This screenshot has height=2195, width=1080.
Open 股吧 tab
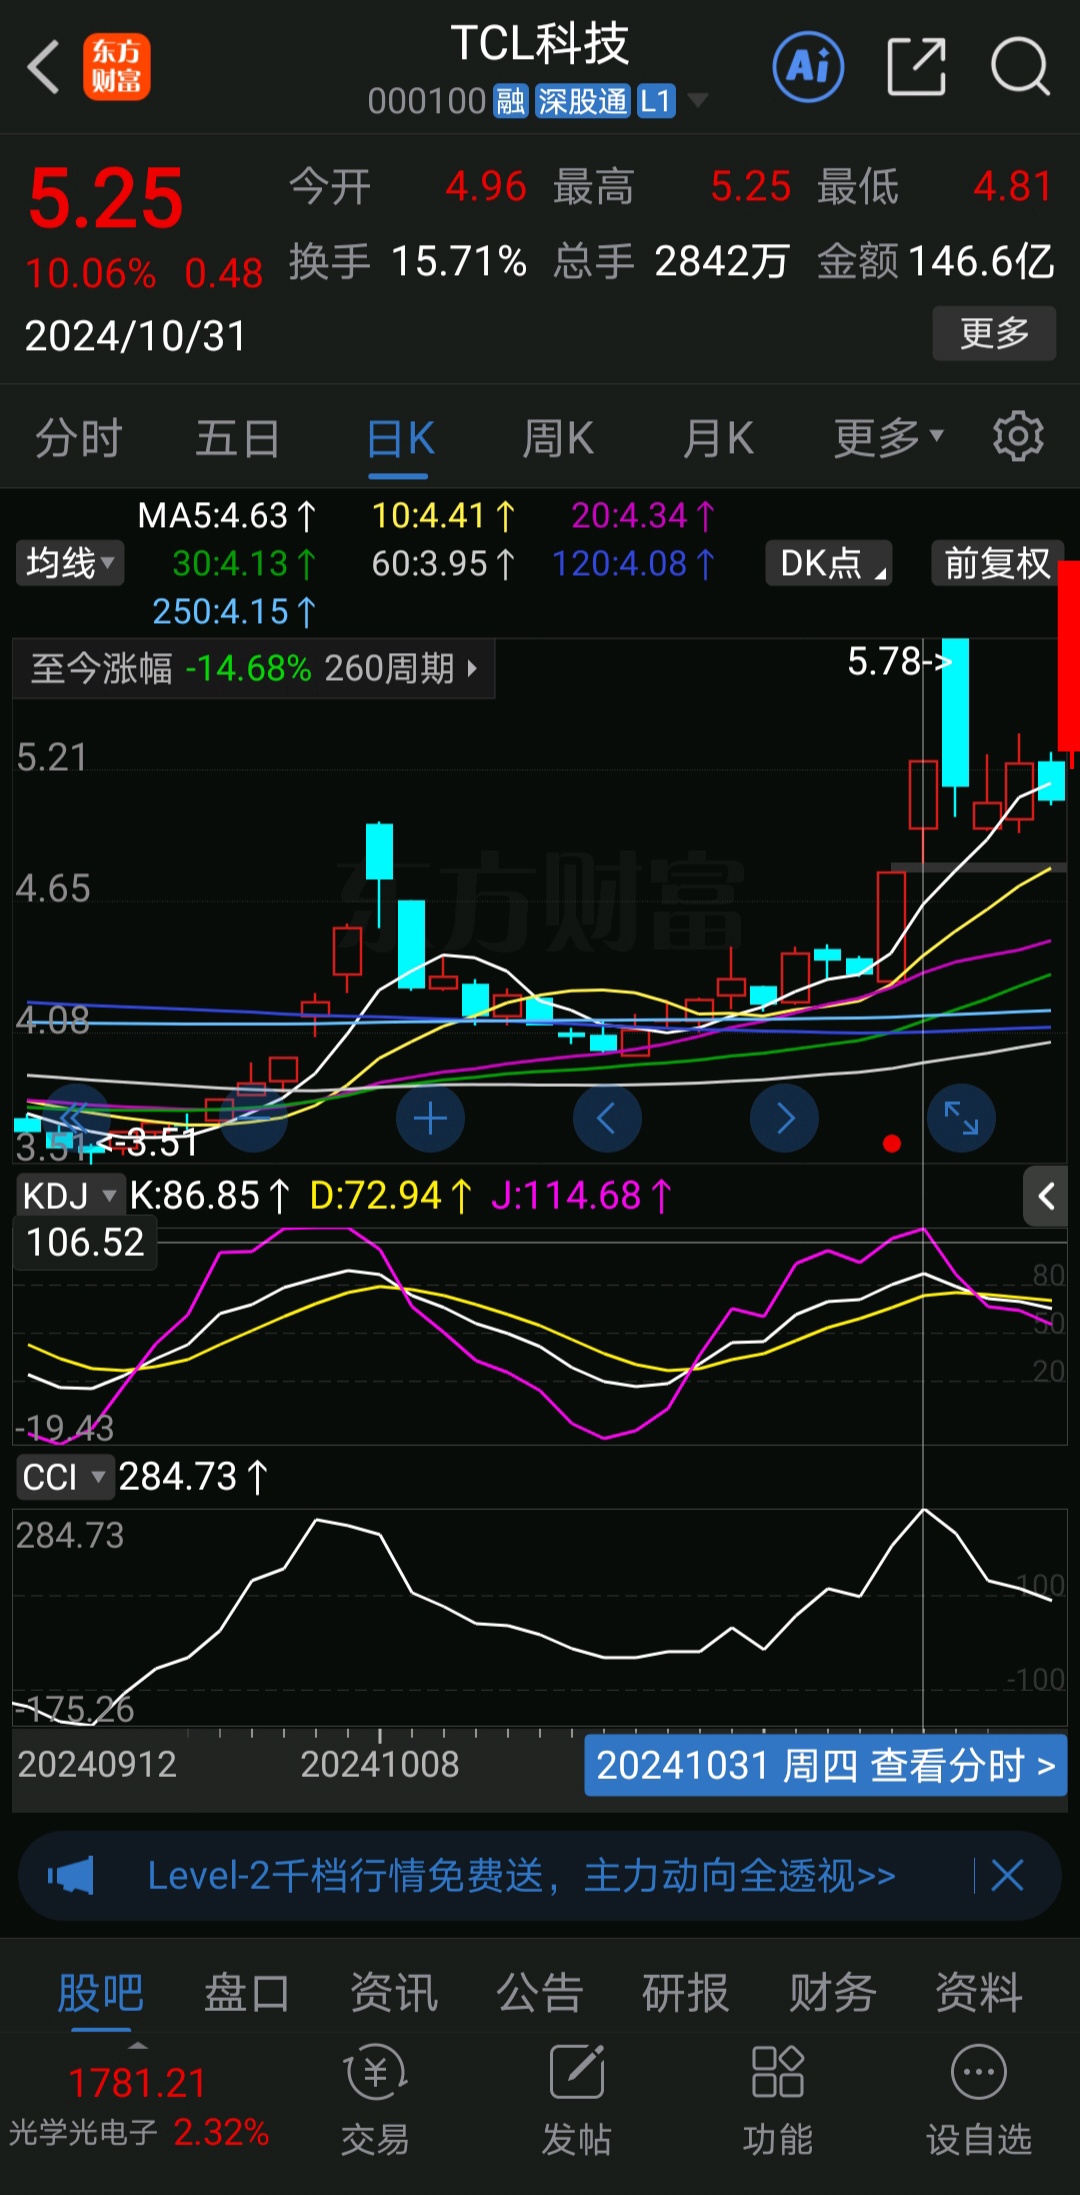[100, 1993]
